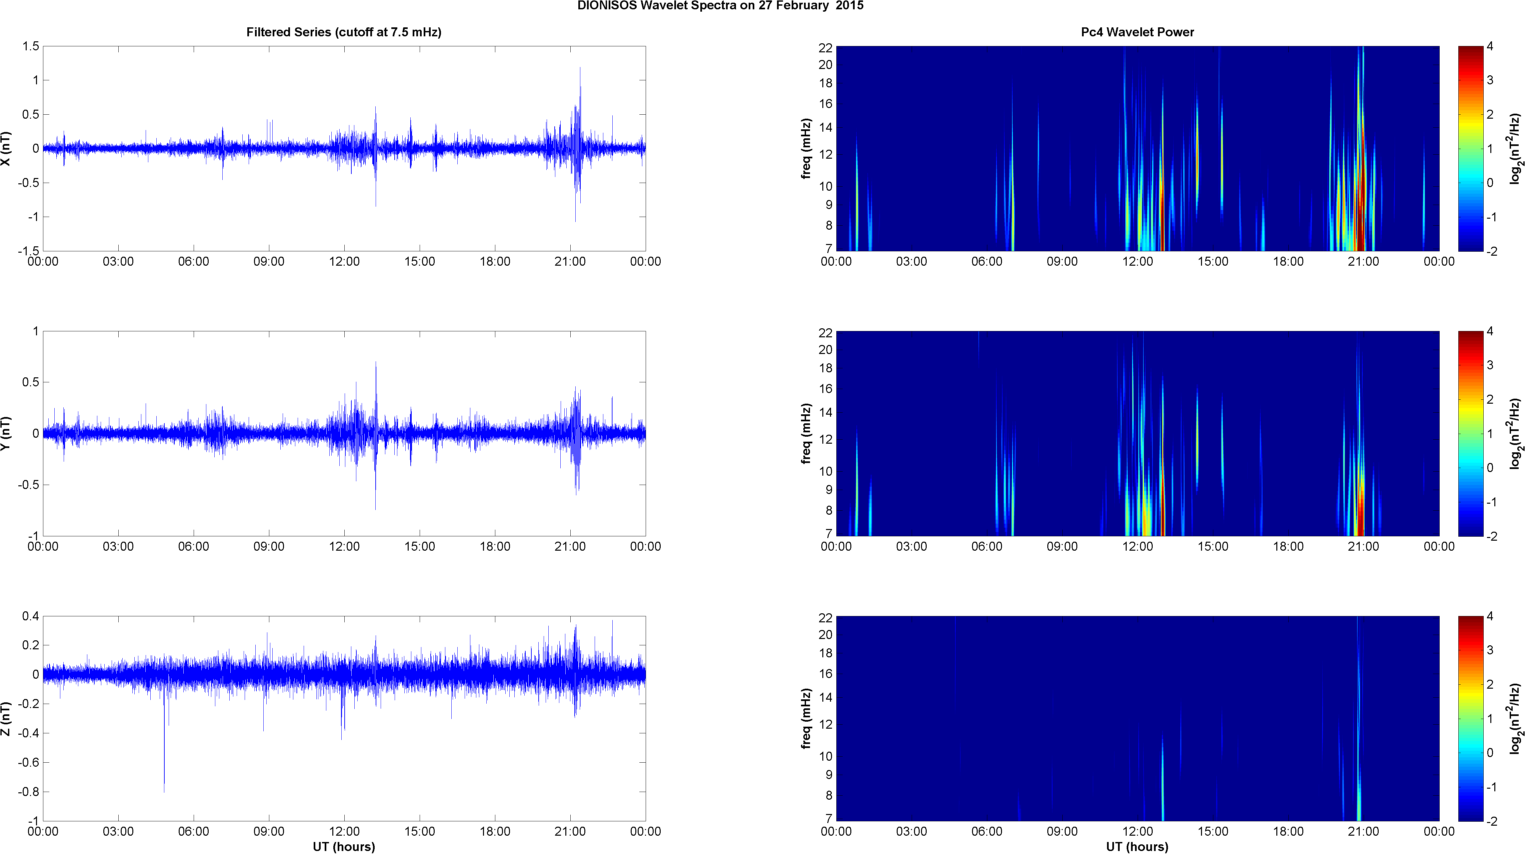The height and width of the screenshot is (854, 1525).
Task: Click 'freq (mHz)' label of middle spectrogram
Action: click(806, 433)
